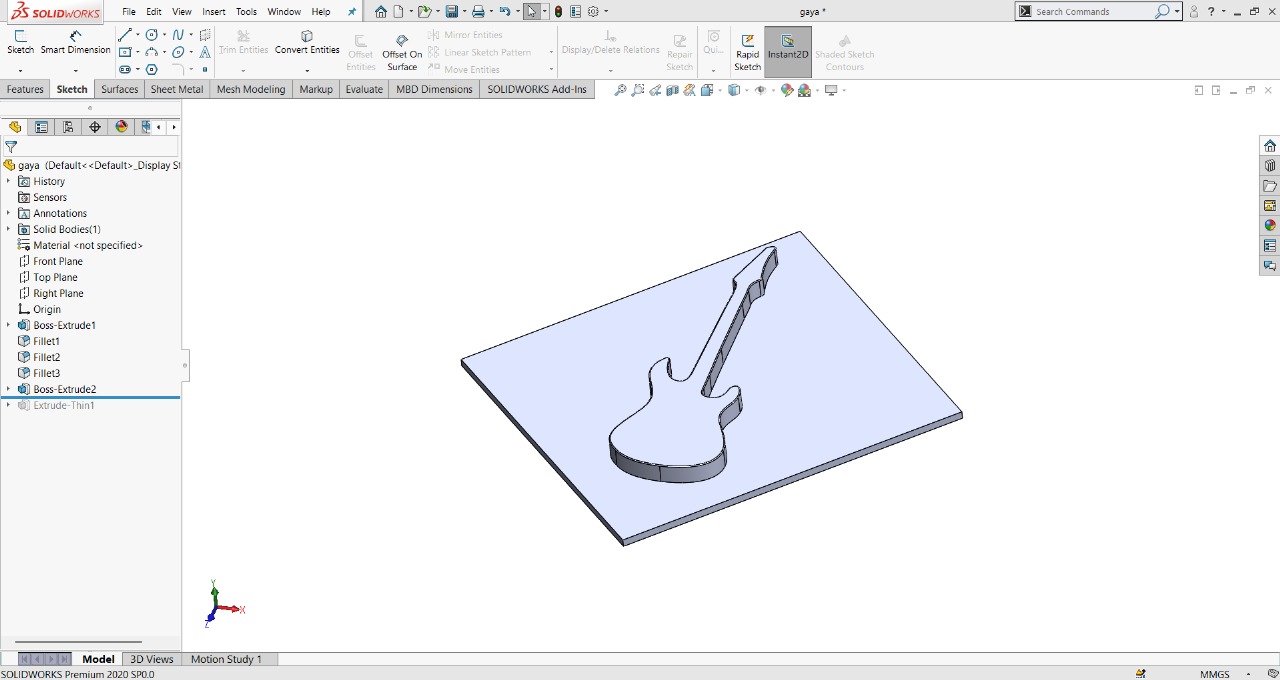
Task: Select the Ellipse sketch tool
Action: point(178,52)
